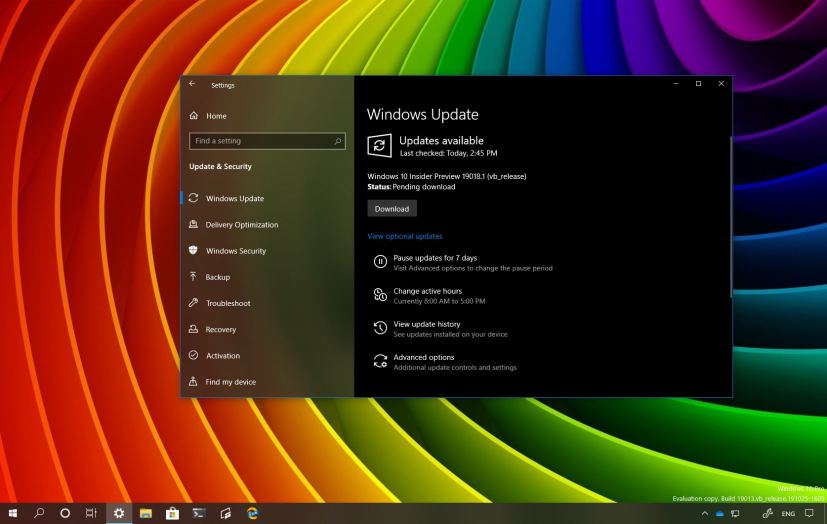Click the Windows Security shield icon

click(x=193, y=250)
